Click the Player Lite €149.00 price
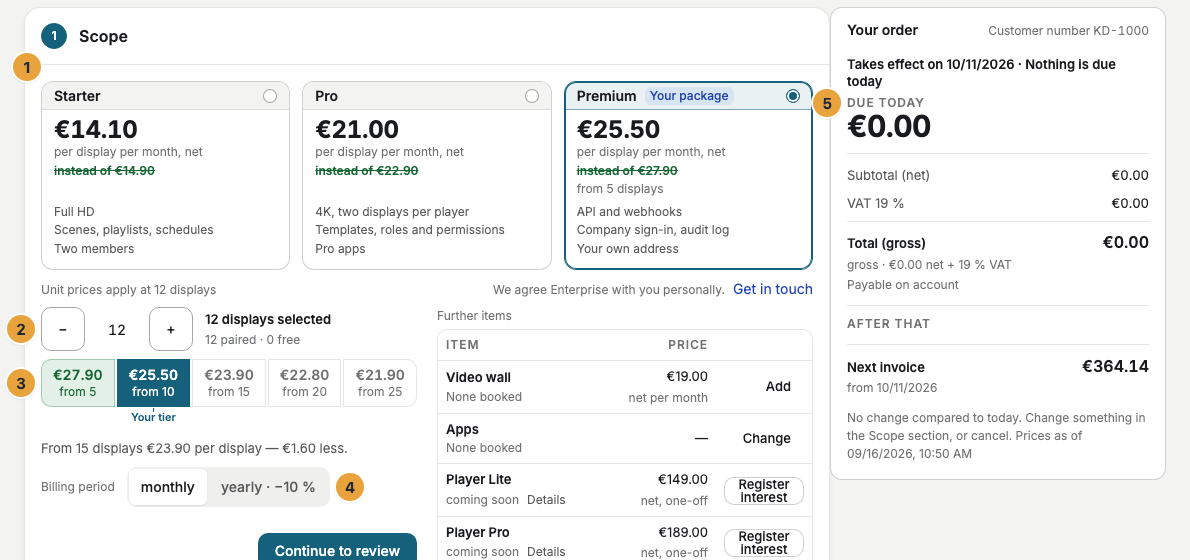Screen dimensions: 1190x560 point(683,480)
